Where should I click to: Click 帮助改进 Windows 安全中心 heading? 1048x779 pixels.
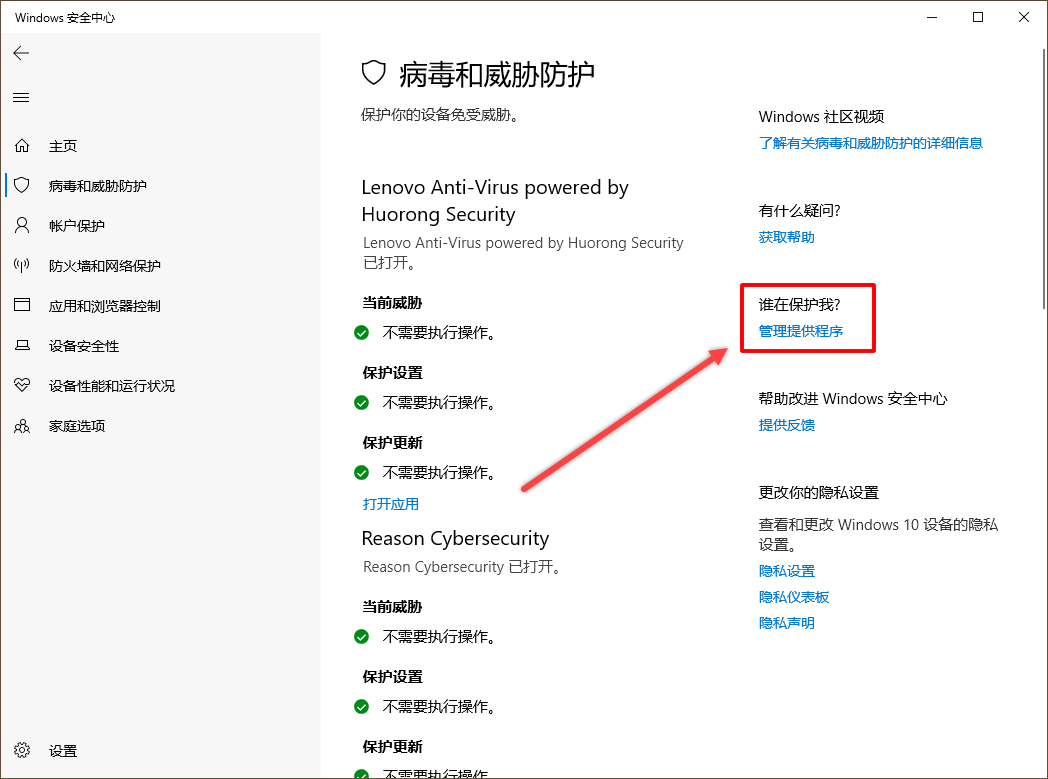coord(853,399)
